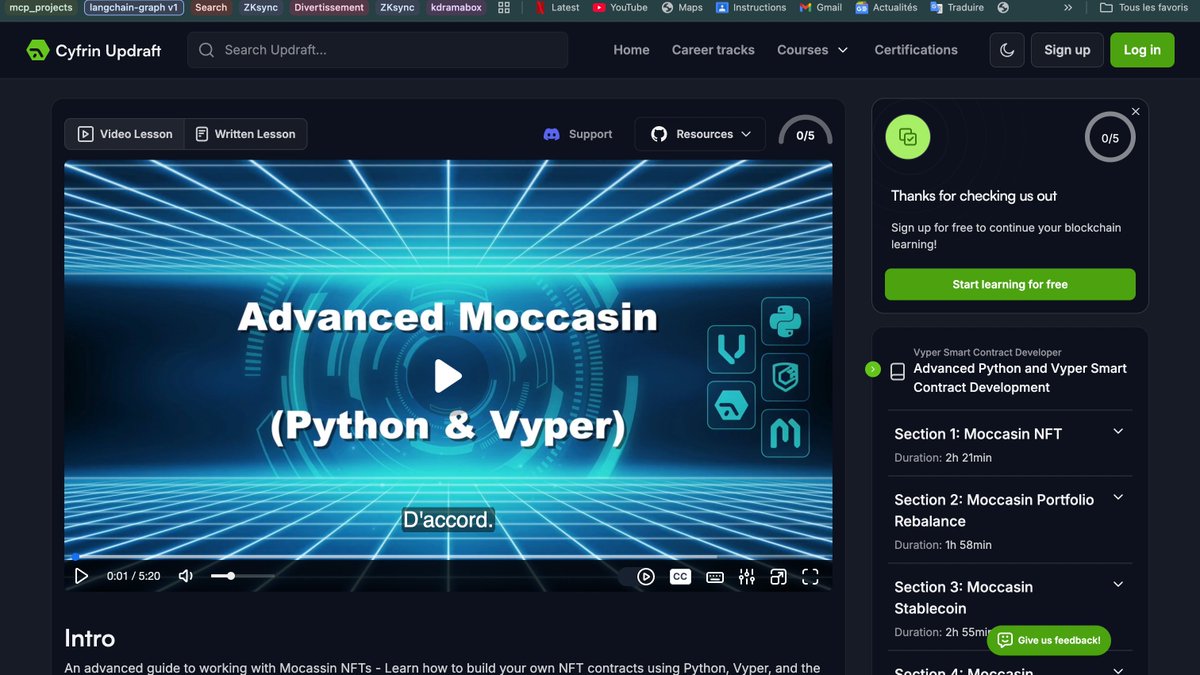Screen dimensions: 1200x675
Task: Click the feedback chat icon
Action: 1005,640
